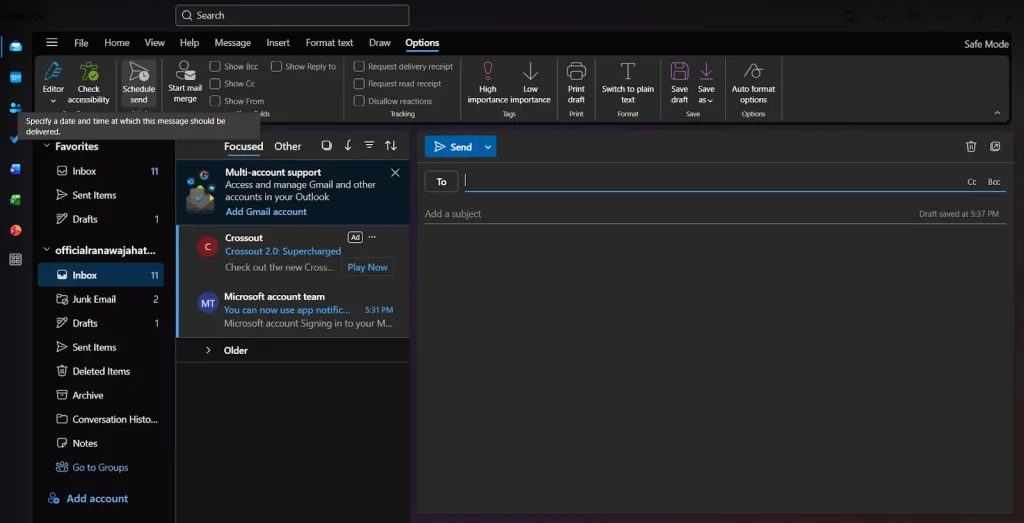The image size is (1024, 523).
Task: Switch to Home tab
Action: coord(117,42)
